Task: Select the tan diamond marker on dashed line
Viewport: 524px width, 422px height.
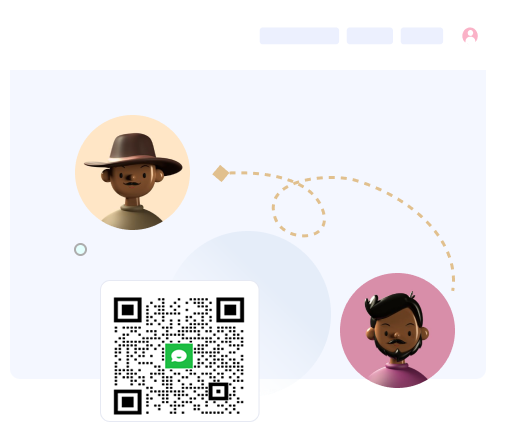Action: [x=221, y=173]
